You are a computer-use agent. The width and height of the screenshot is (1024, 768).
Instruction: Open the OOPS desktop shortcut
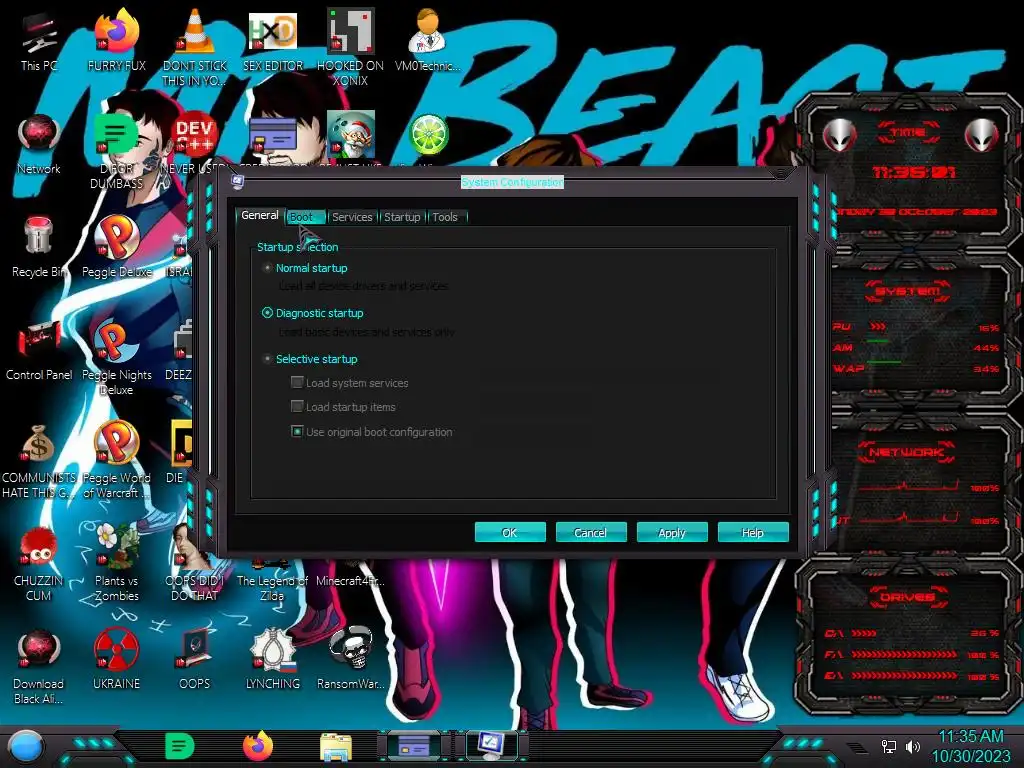click(x=195, y=660)
